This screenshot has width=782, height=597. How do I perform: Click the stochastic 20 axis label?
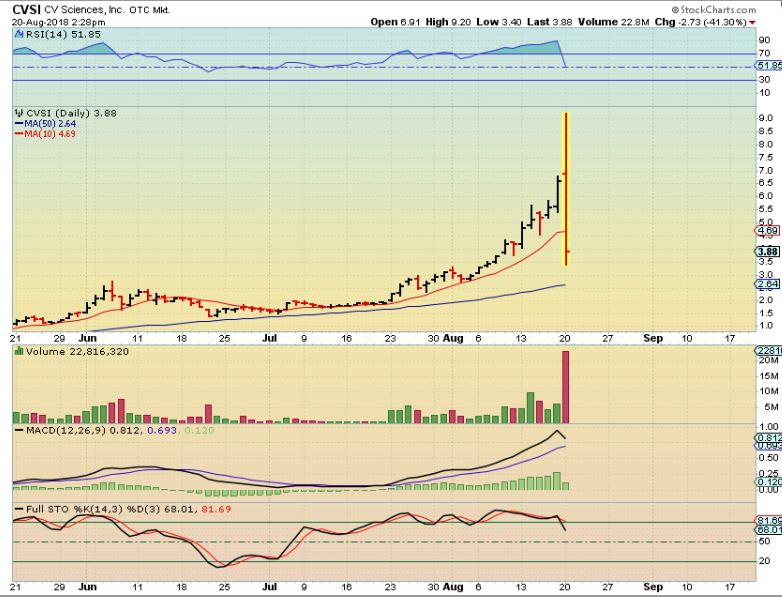764,561
